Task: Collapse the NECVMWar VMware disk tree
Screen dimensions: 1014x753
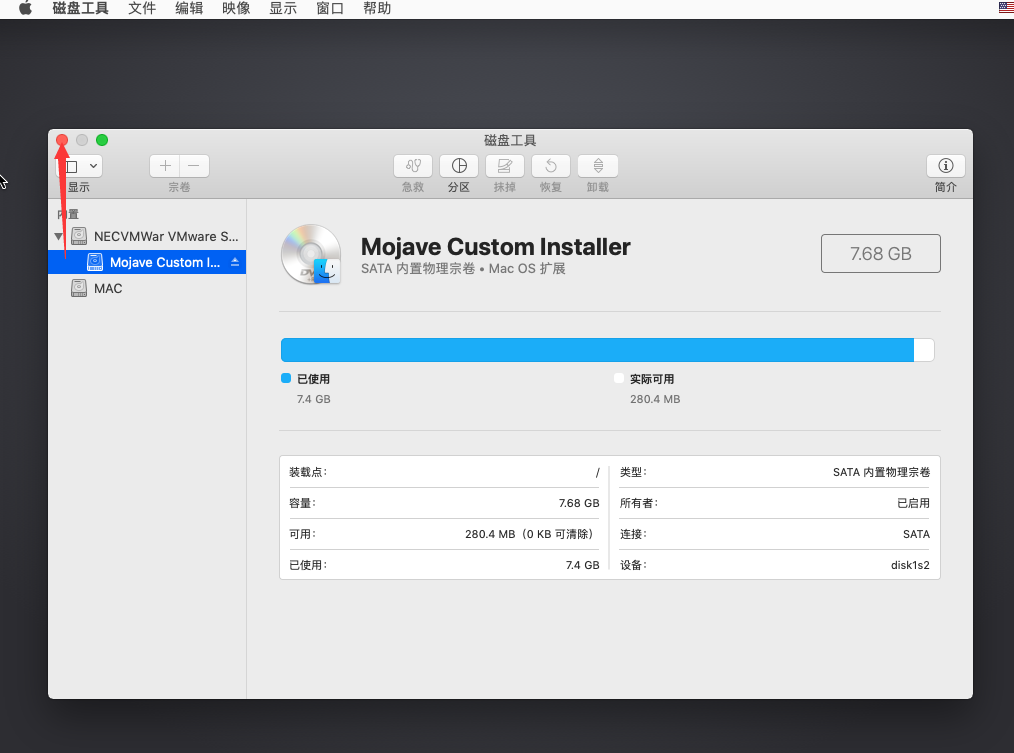Action: pyautogui.click(x=59, y=237)
